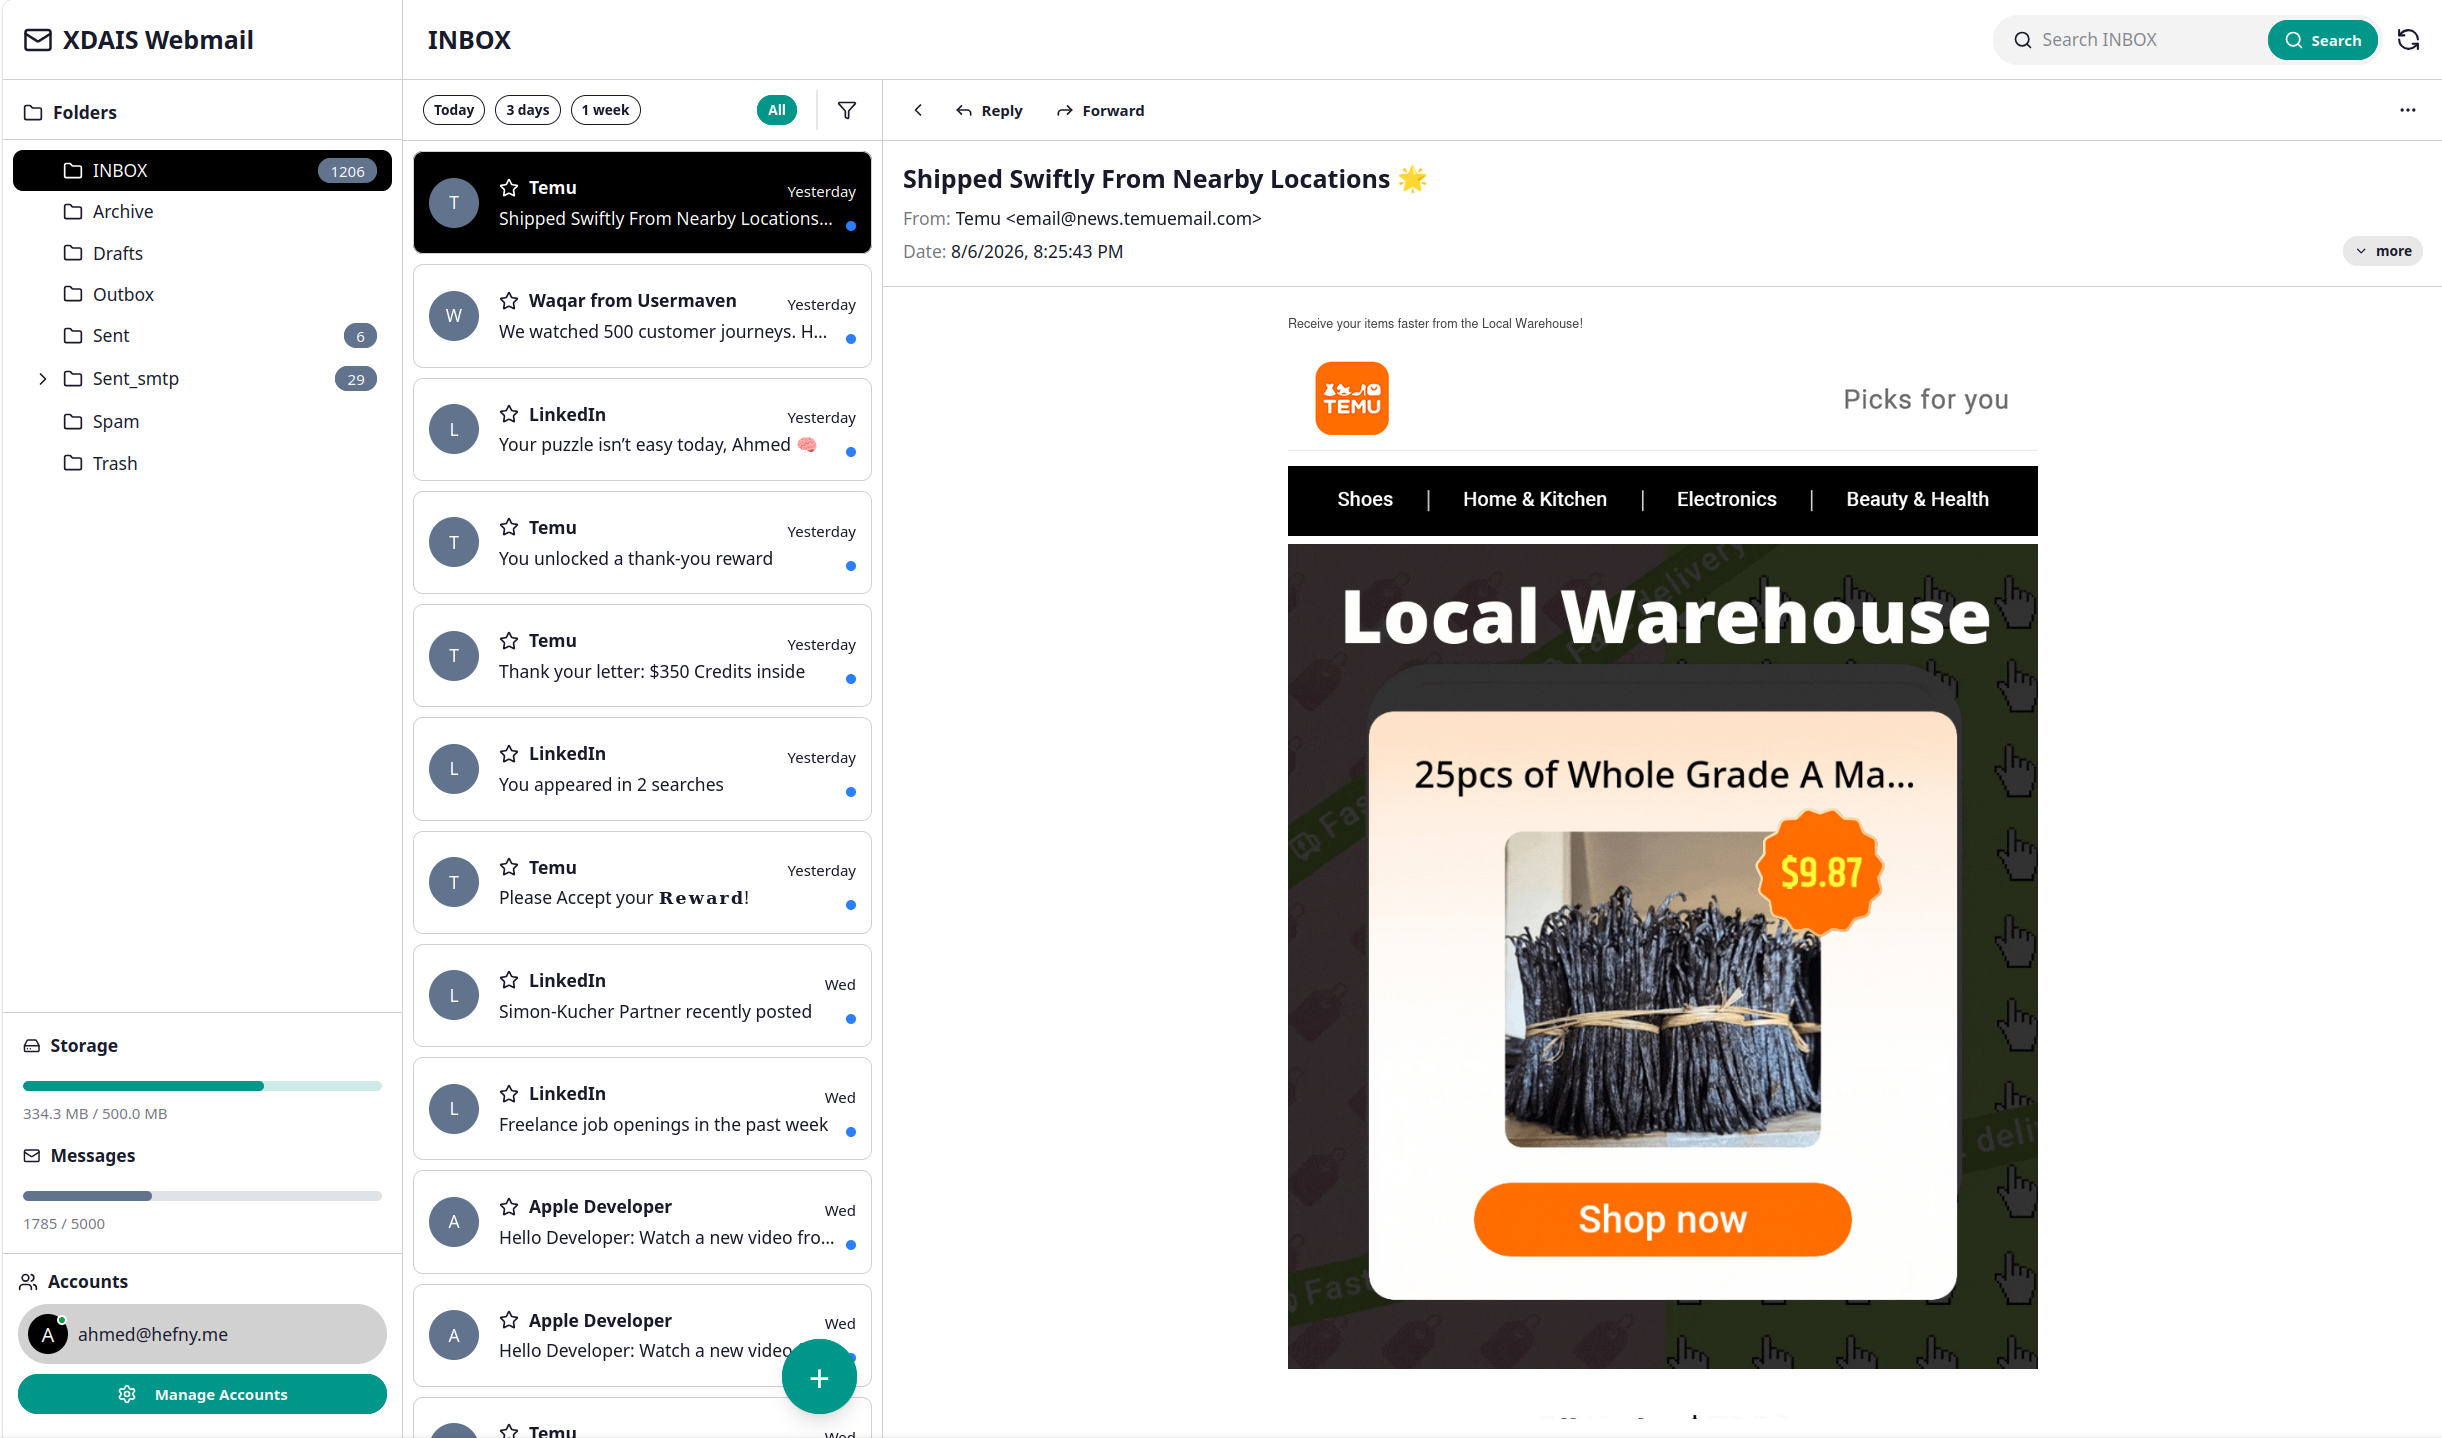
Task: Open the filter funnel icon
Action: (x=847, y=110)
